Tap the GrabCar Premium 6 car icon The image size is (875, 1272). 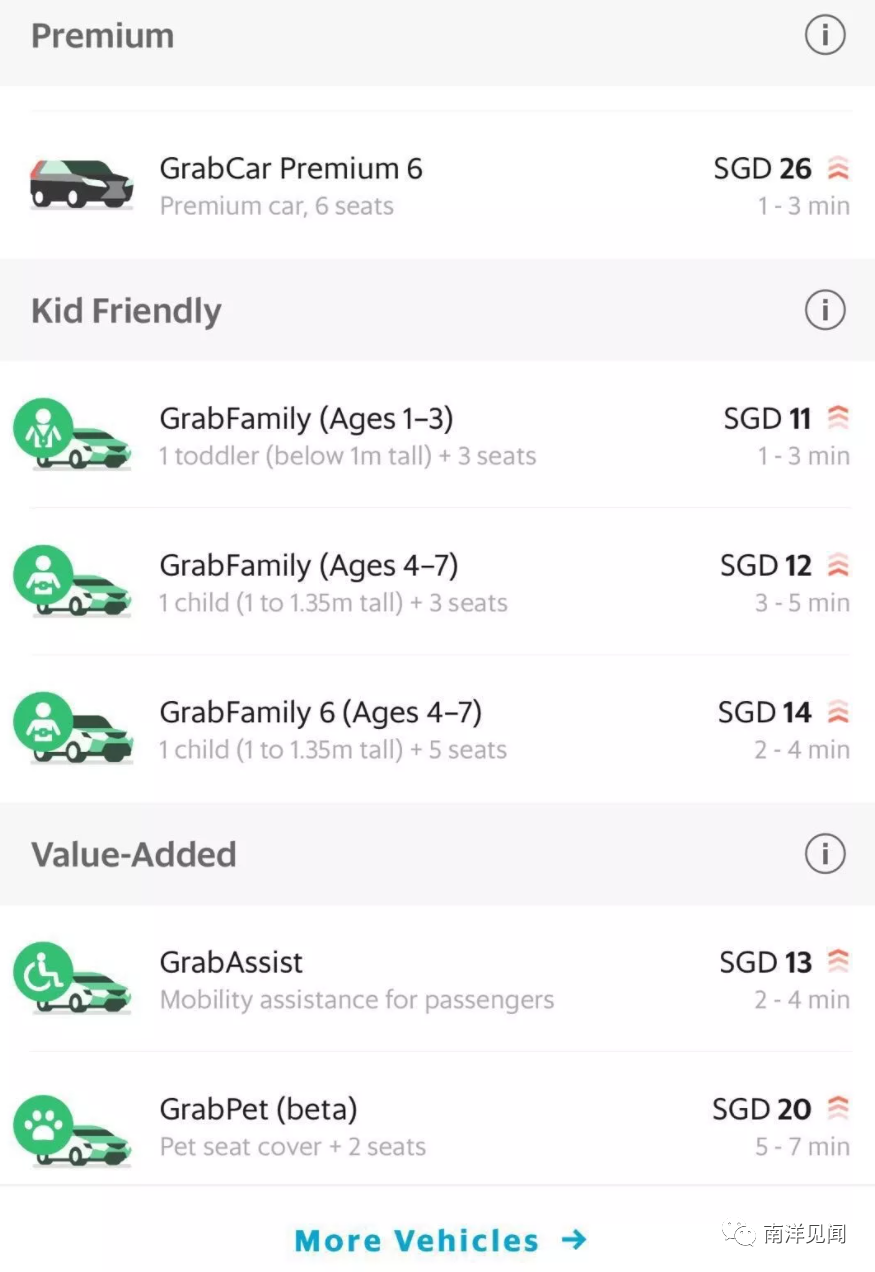(x=80, y=184)
